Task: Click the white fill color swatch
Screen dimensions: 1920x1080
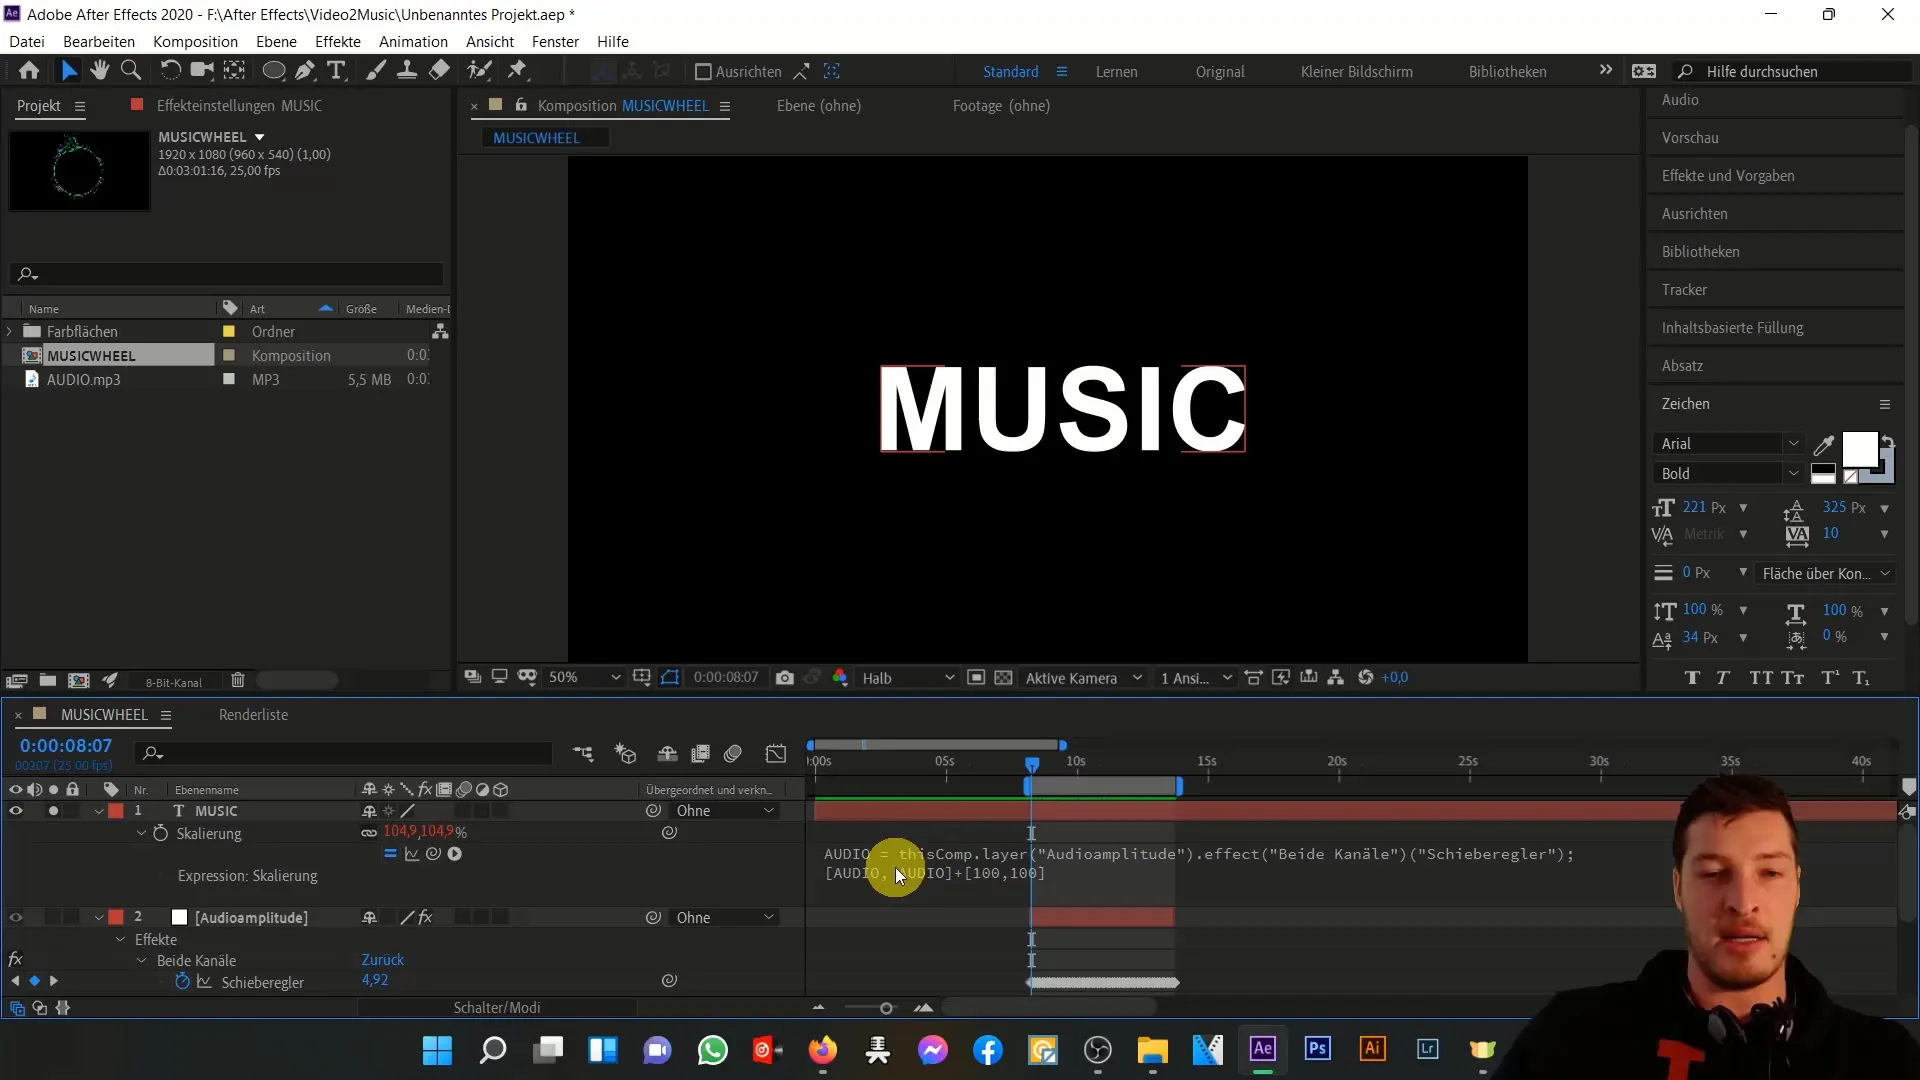Action: coord(1858,449)
